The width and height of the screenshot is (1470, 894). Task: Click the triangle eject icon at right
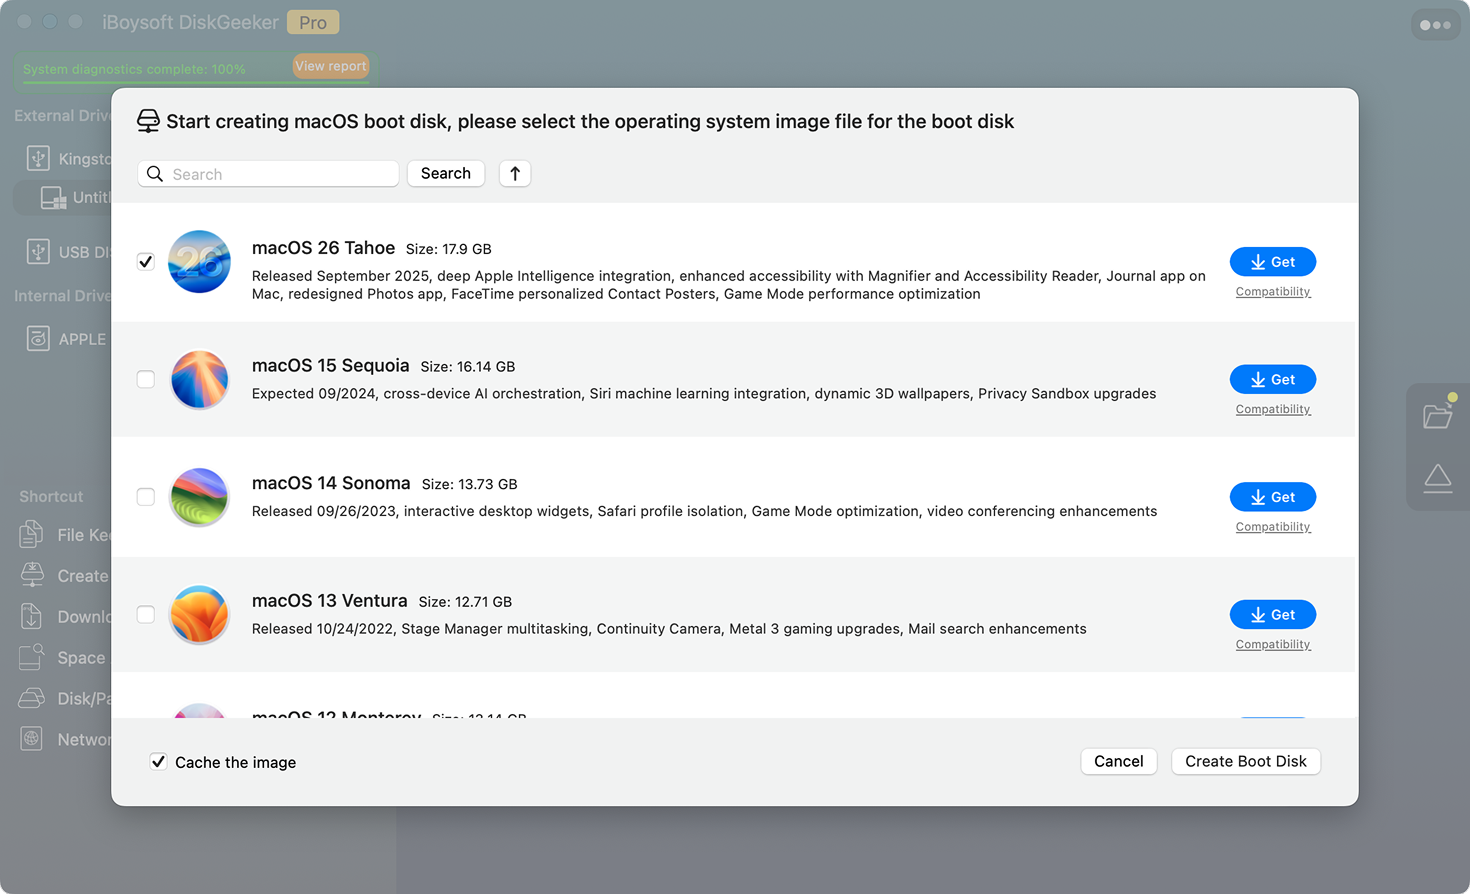1437,478
